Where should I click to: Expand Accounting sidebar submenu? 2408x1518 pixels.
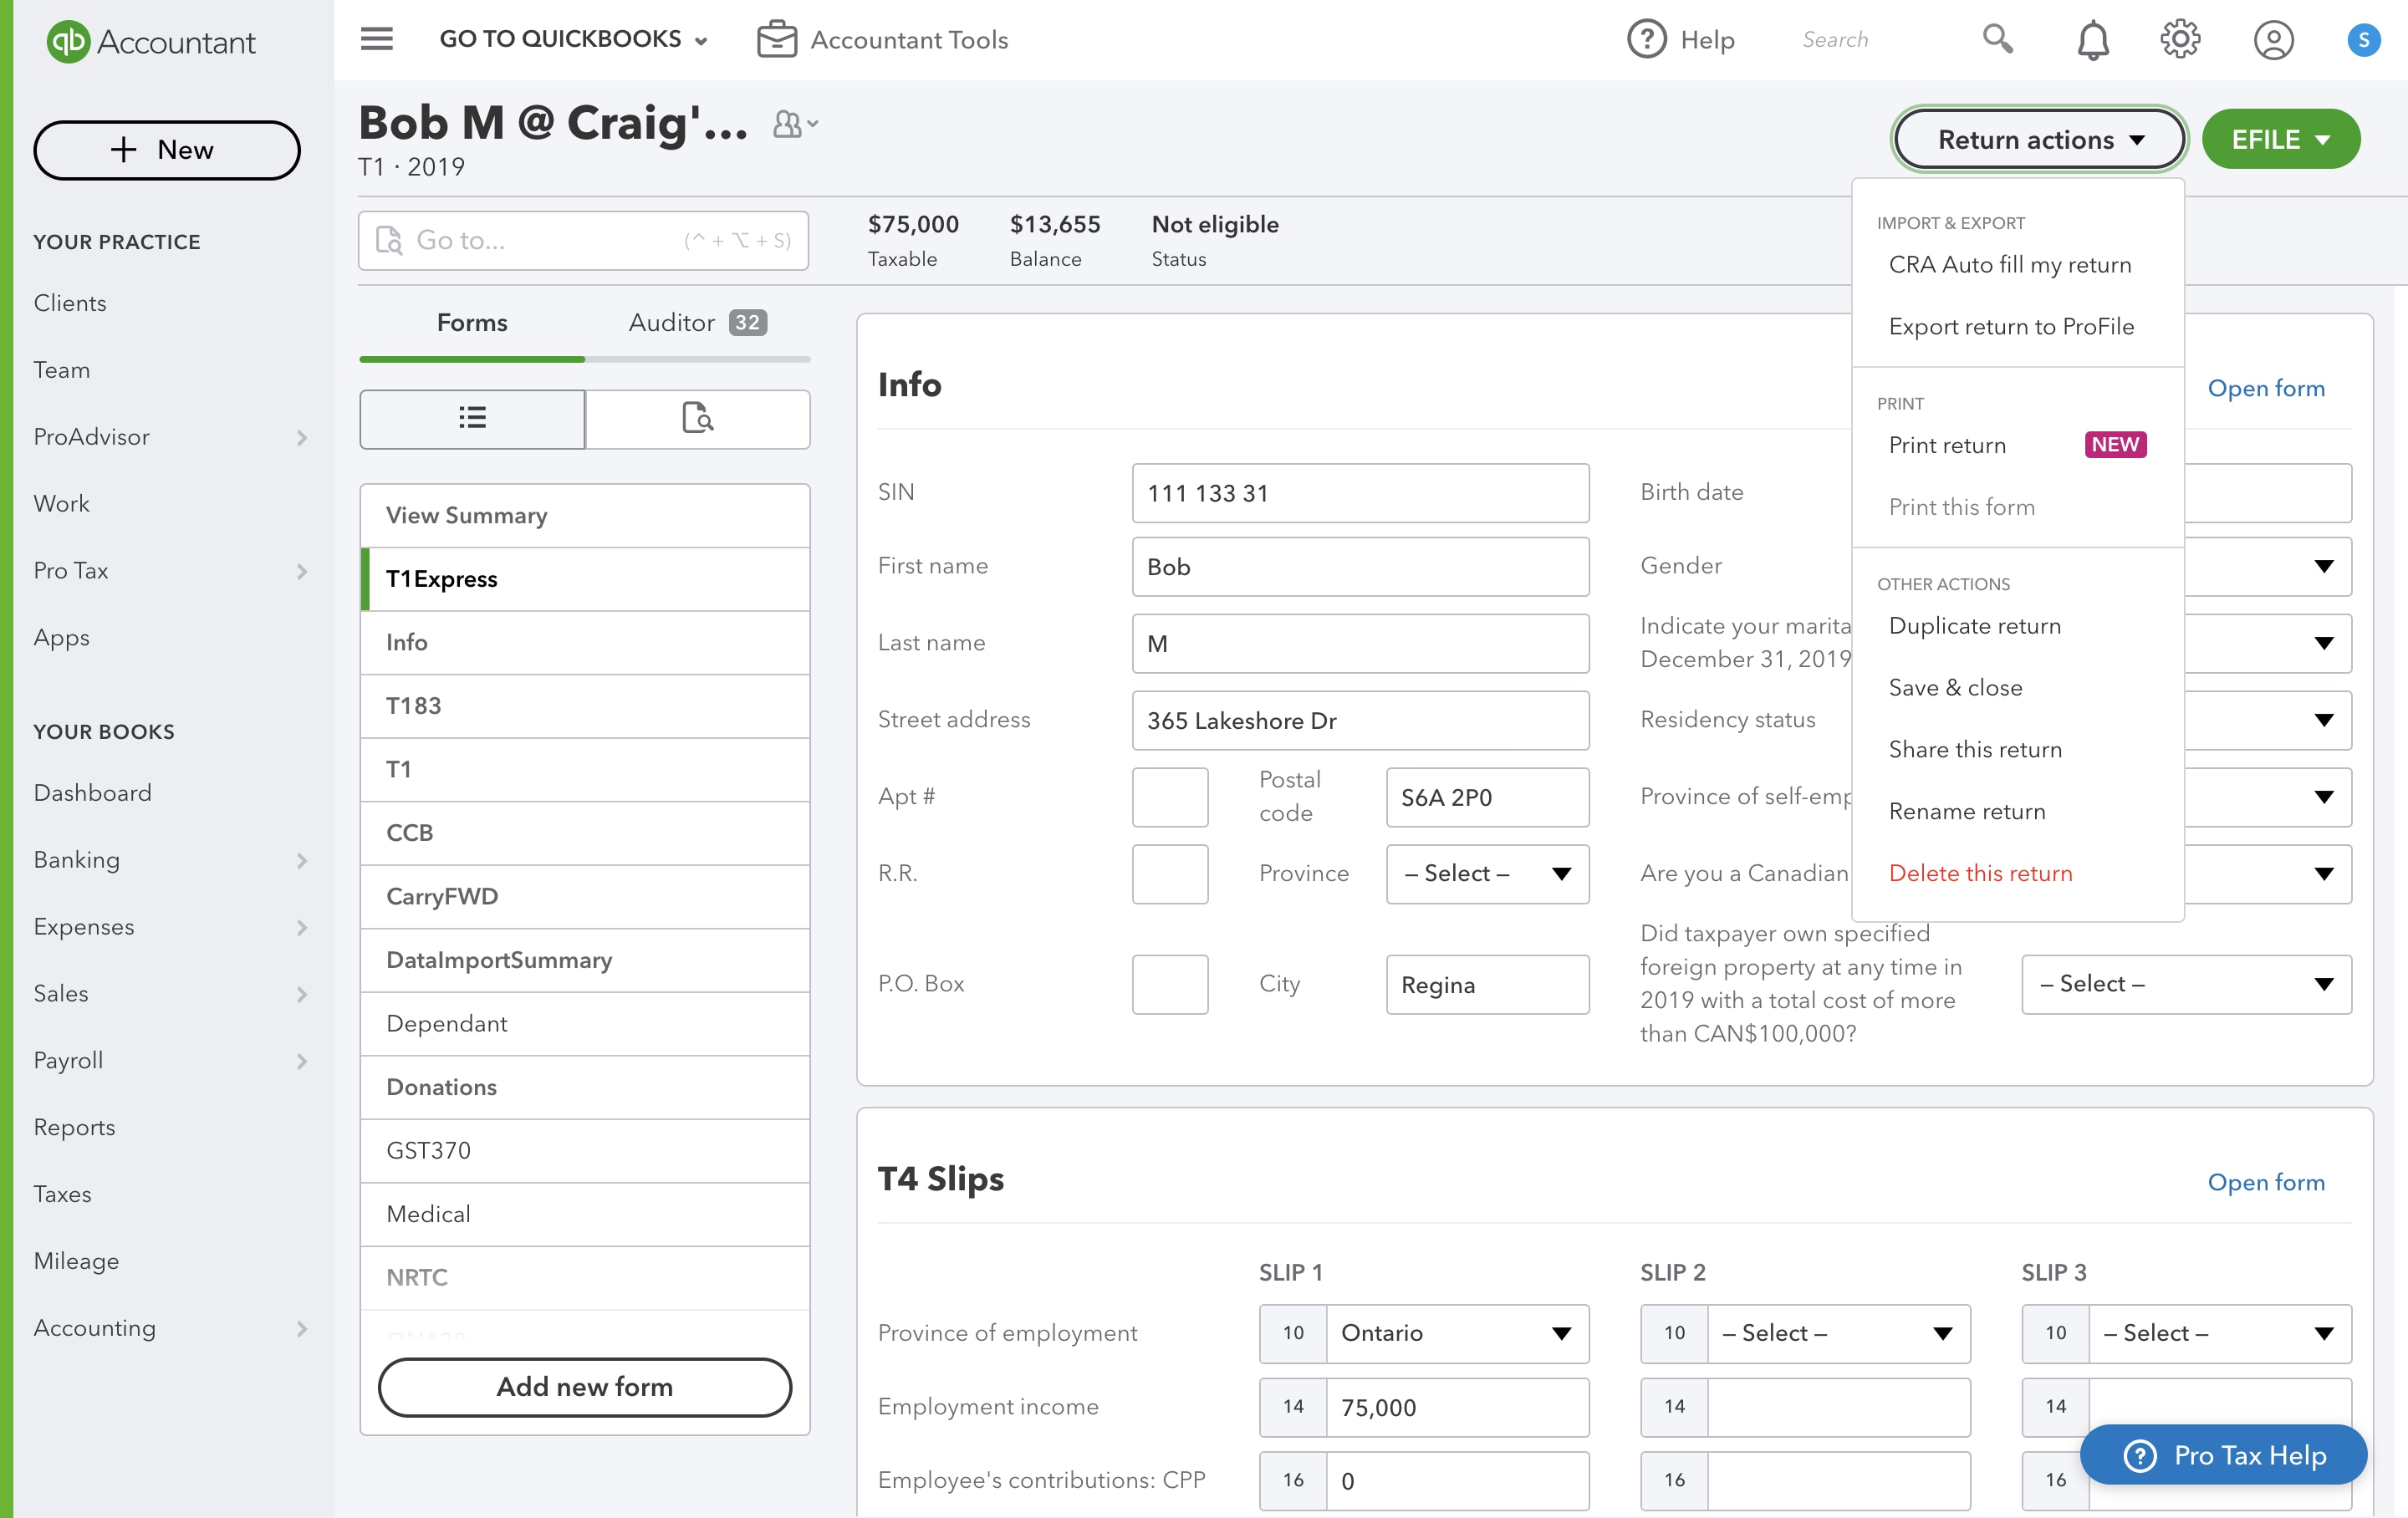(x=301, y=1328)
